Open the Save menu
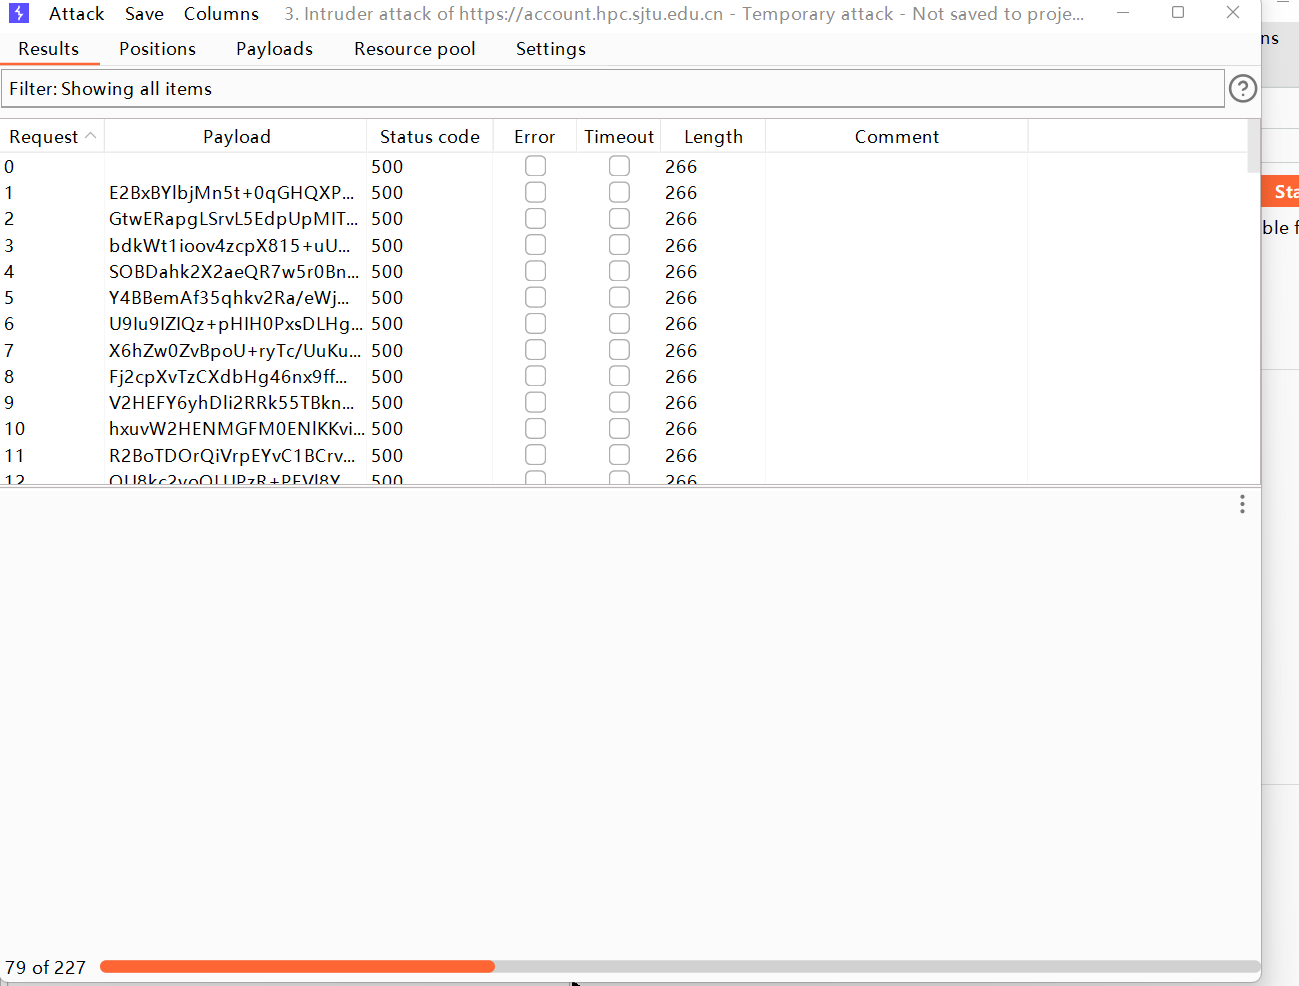1299x986 pixels. tap(144, 14)
